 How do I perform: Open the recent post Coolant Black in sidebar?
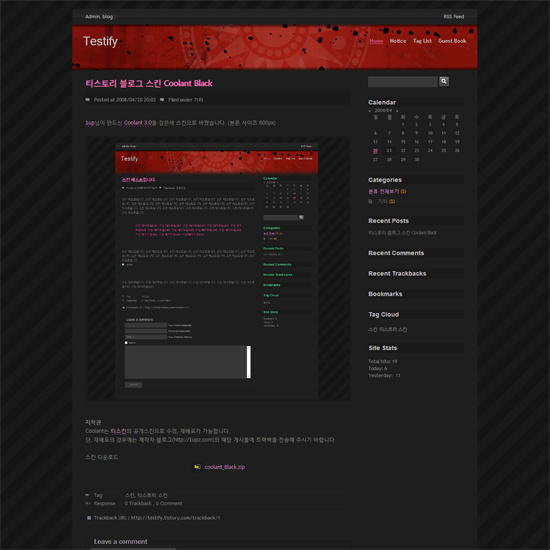[x=402, y=233]
